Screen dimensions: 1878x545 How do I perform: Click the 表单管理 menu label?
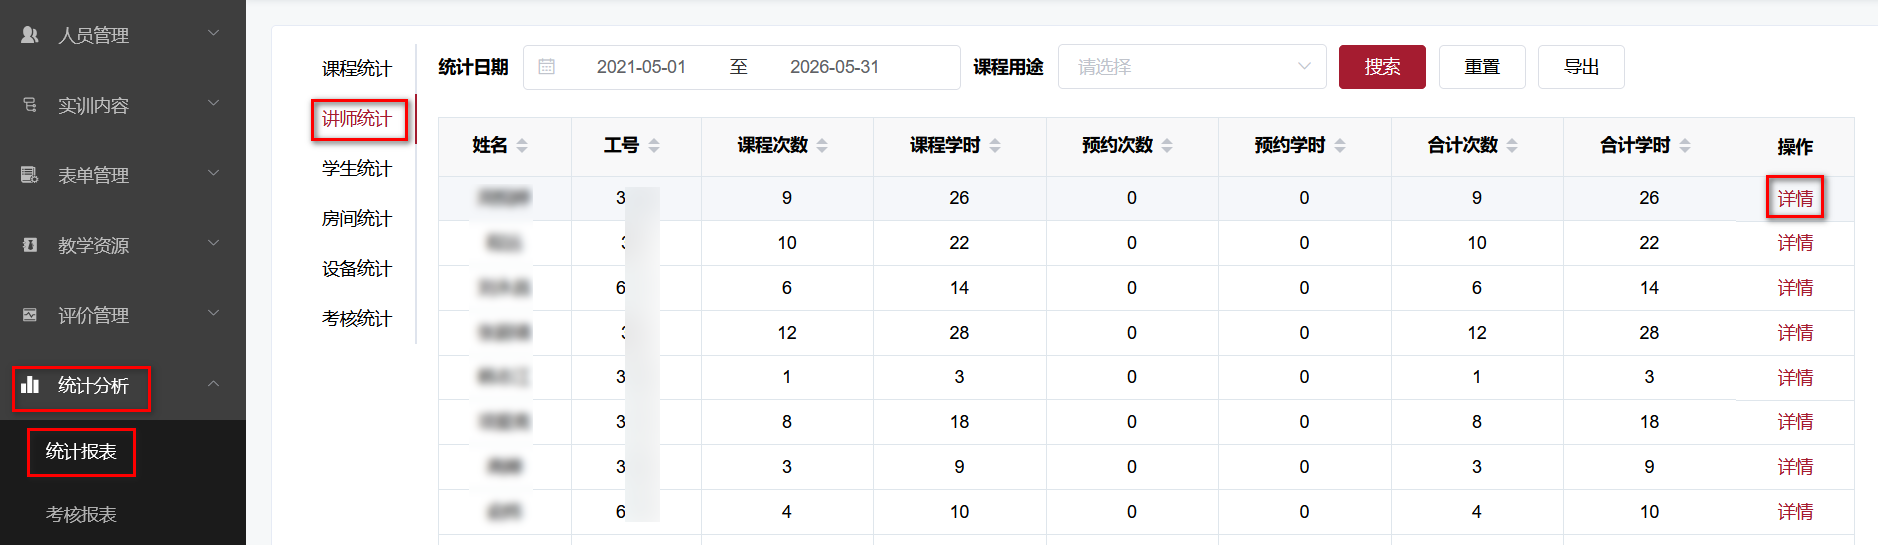coord(93,176)
